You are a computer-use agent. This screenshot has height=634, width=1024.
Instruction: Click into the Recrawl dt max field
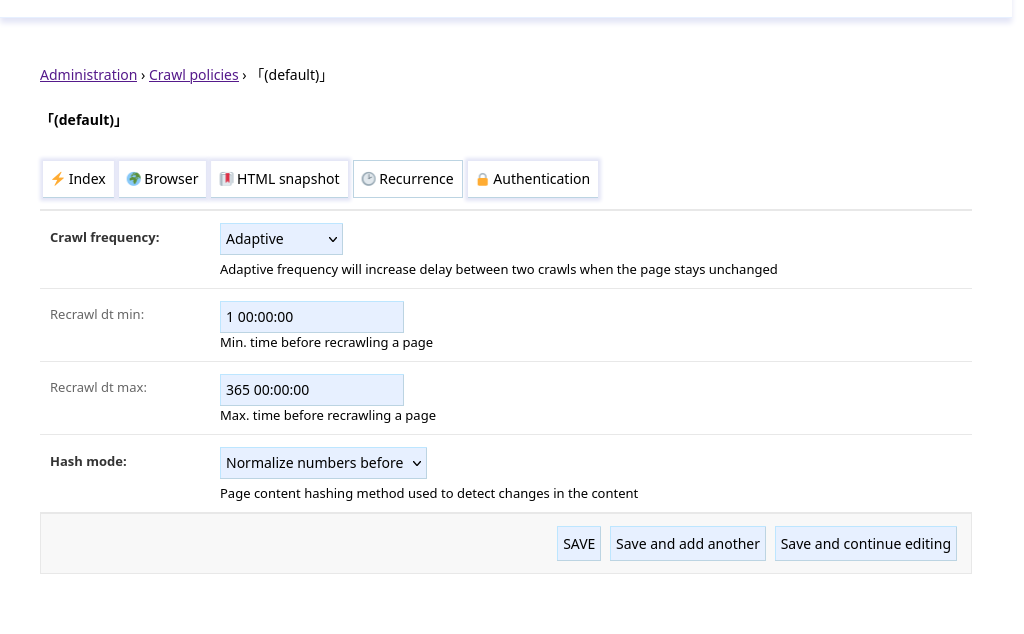click(312, 390)
